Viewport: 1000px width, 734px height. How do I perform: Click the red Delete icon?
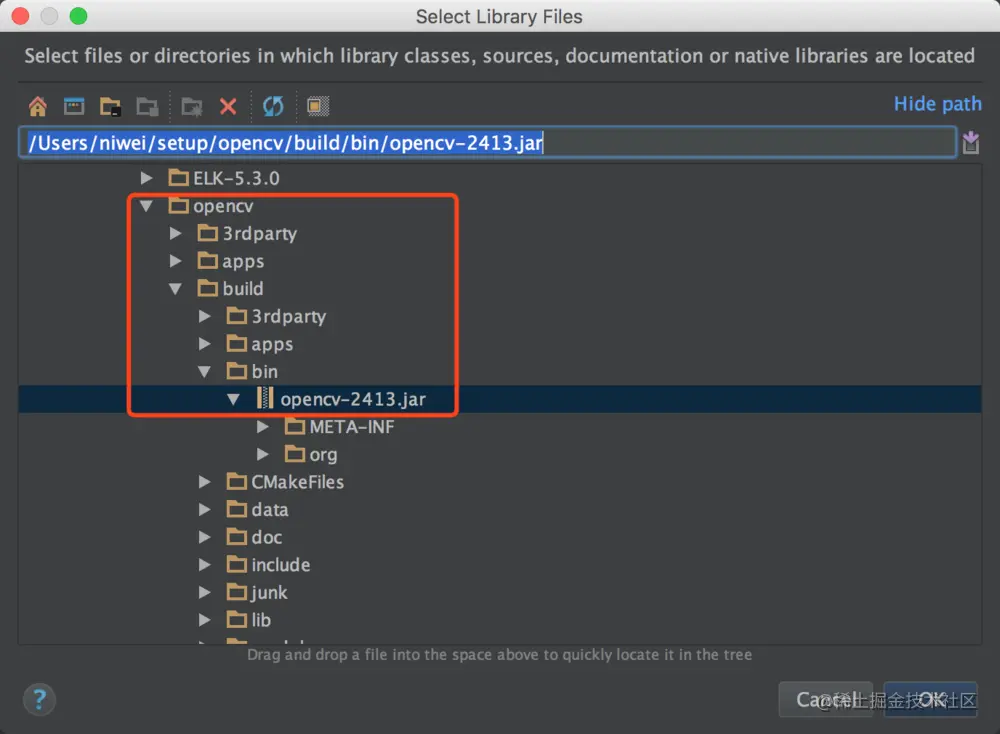[228, 106]
